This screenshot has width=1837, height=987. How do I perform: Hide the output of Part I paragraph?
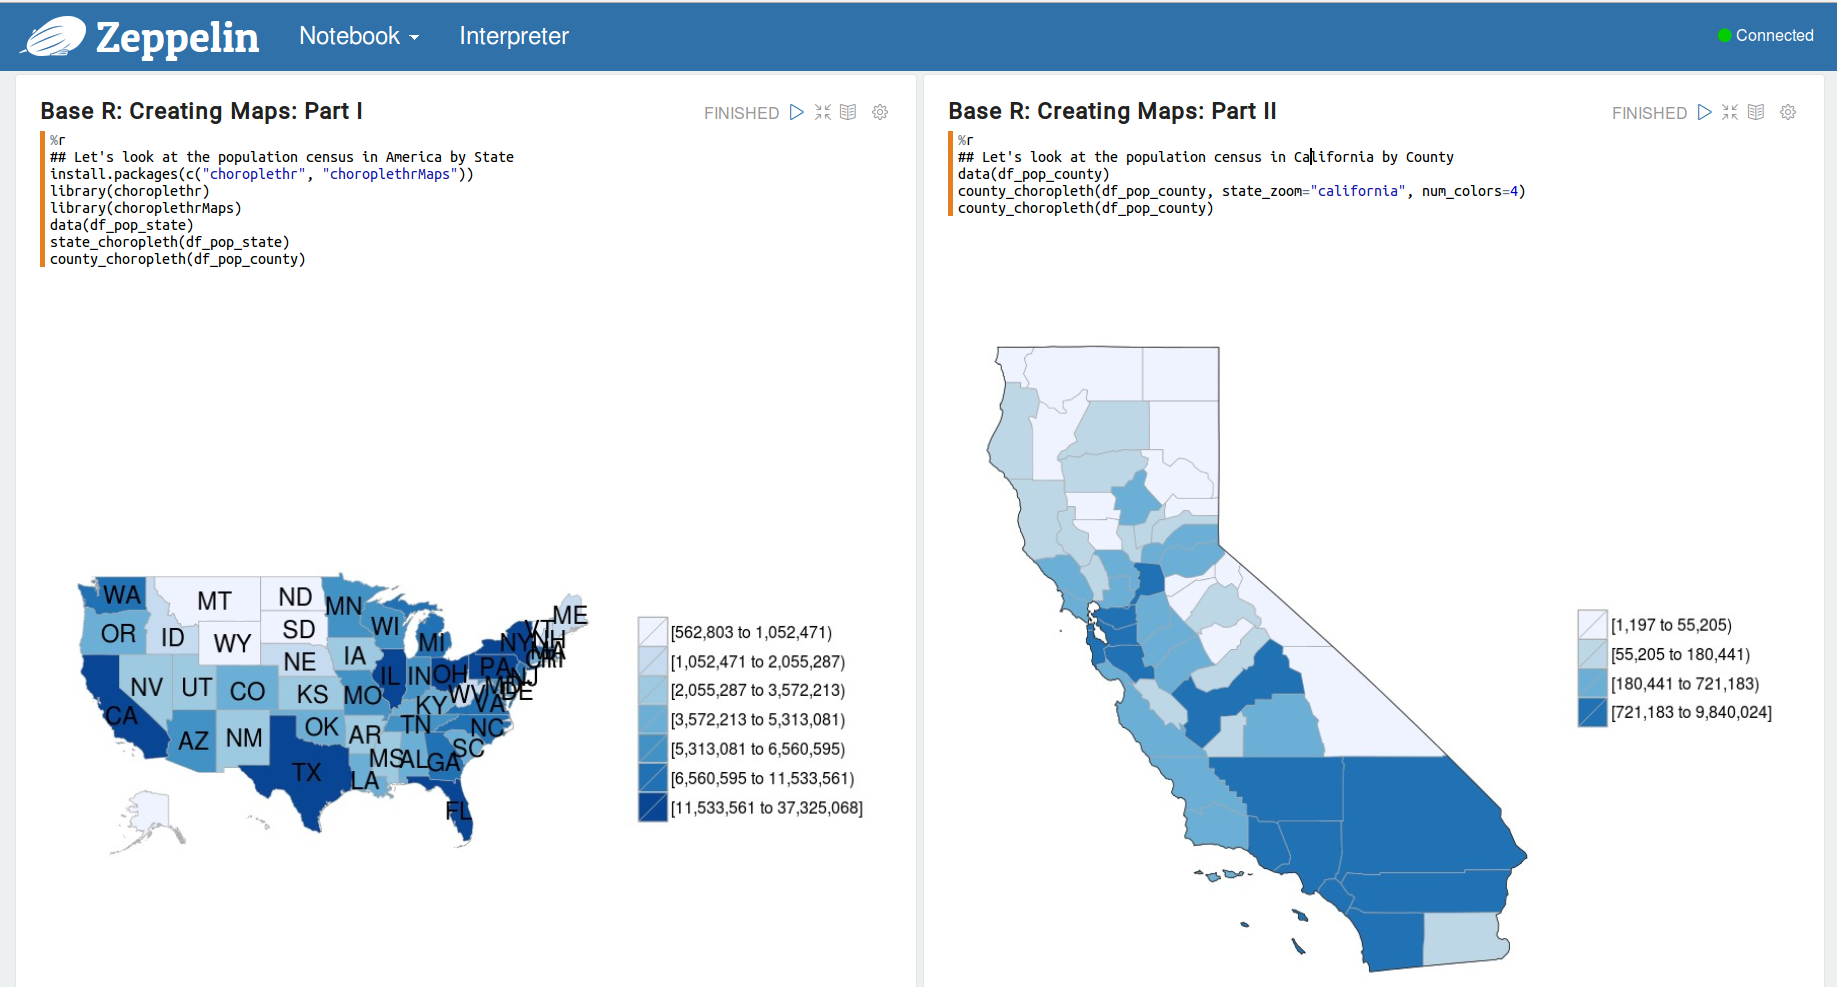click(848, 112)
